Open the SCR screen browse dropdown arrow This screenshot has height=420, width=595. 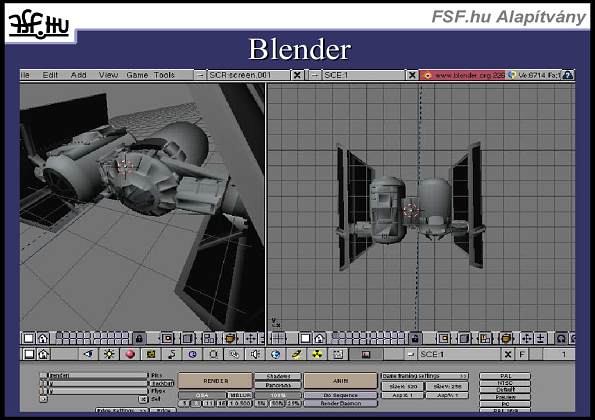(x=200, y=75)
